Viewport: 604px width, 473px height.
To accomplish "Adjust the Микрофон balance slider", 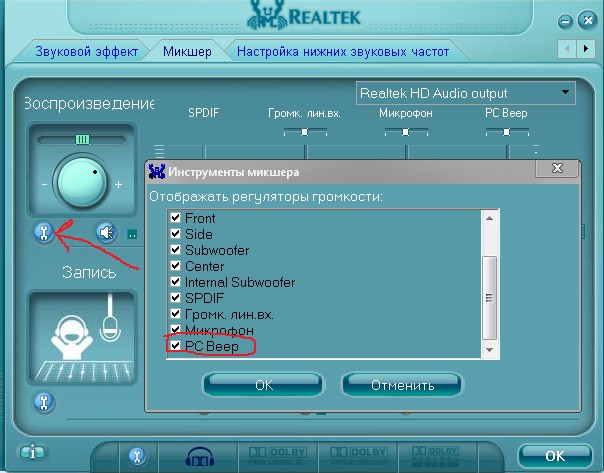I will pyautogui.click(x=406, y=132).
